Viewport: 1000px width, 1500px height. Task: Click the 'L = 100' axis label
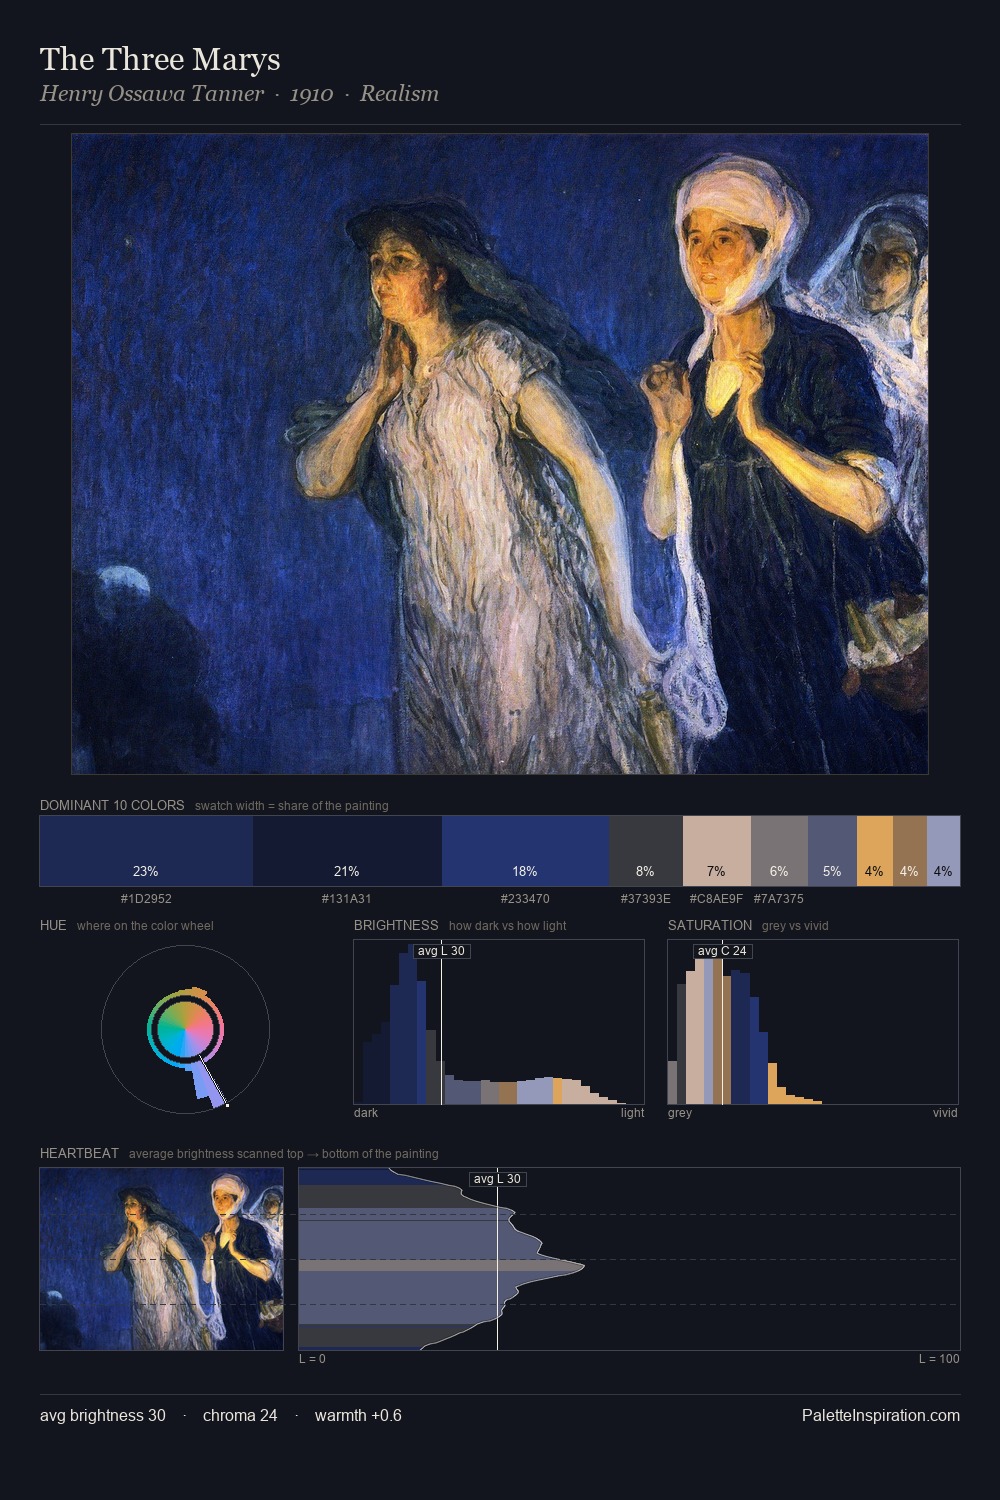coord(939,1359)
